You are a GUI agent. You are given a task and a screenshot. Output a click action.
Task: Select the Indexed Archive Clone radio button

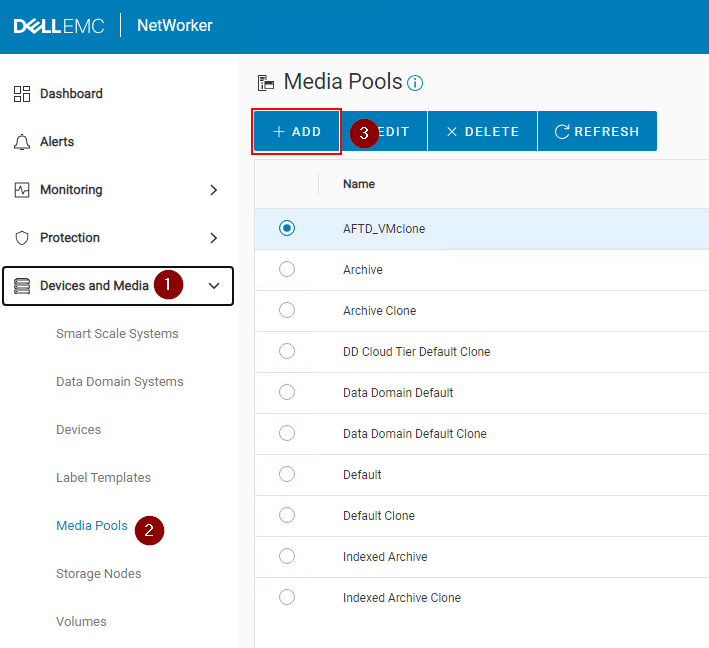click(287, 597)
